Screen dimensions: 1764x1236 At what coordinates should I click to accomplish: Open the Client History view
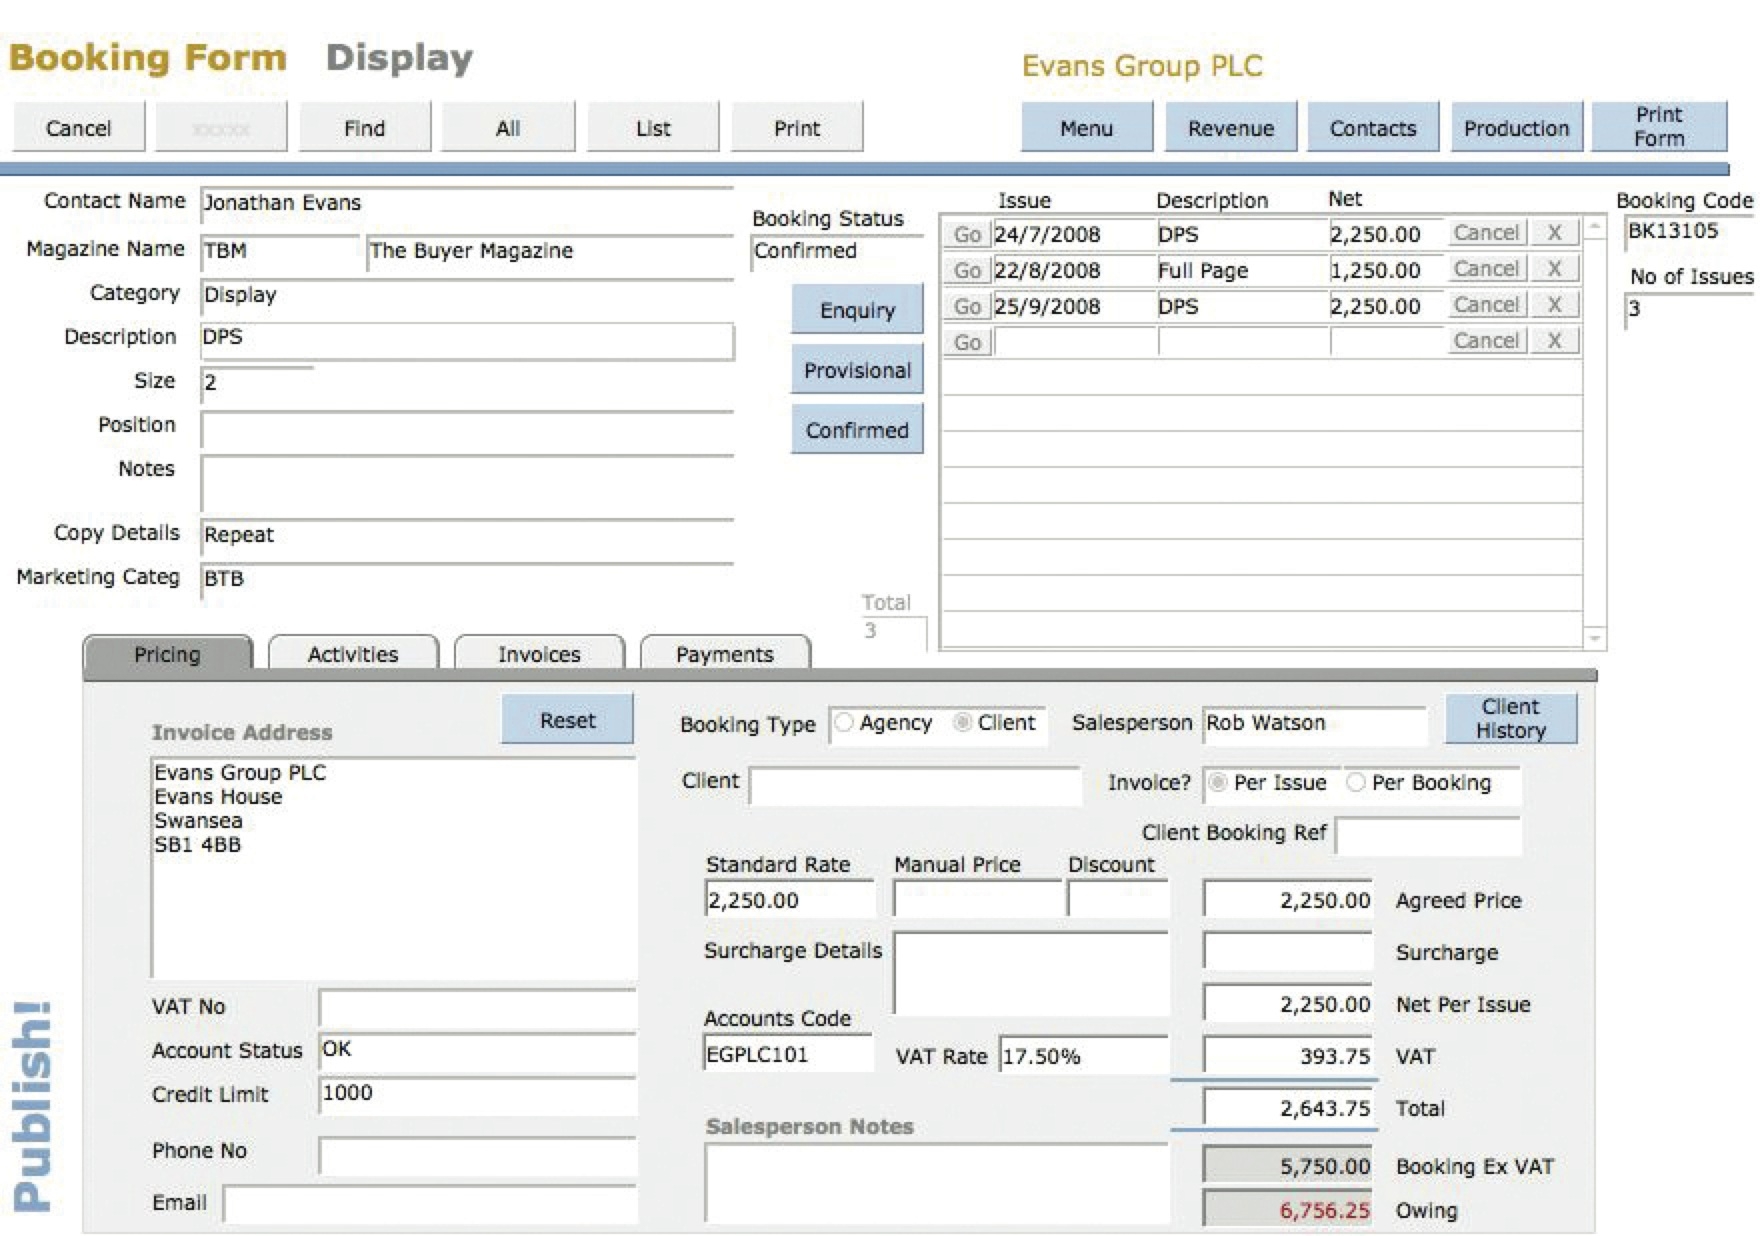pos(1511,717)
